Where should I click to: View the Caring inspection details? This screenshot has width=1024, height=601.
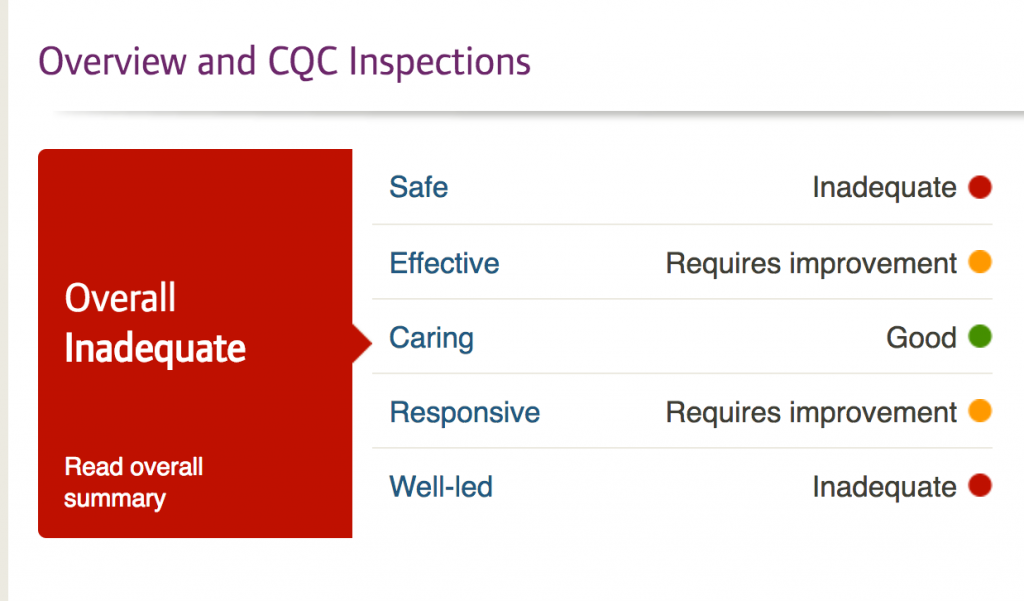[431, 338]
